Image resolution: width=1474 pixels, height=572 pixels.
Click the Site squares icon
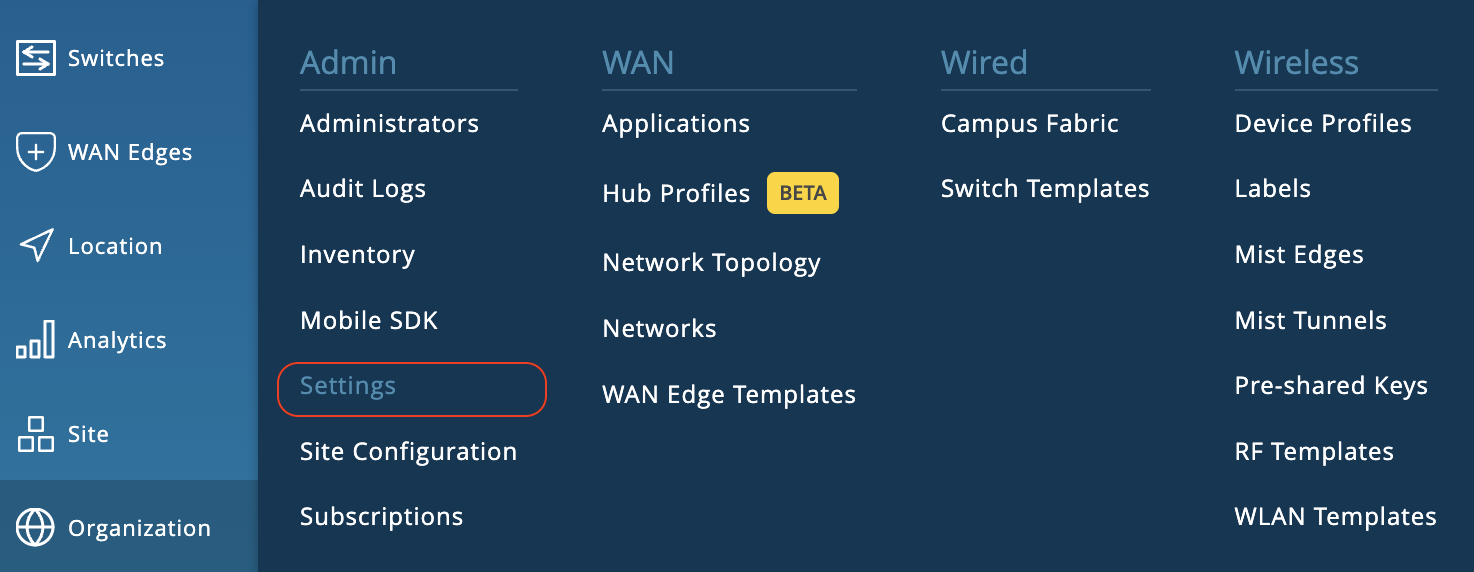tap(36, 434)
